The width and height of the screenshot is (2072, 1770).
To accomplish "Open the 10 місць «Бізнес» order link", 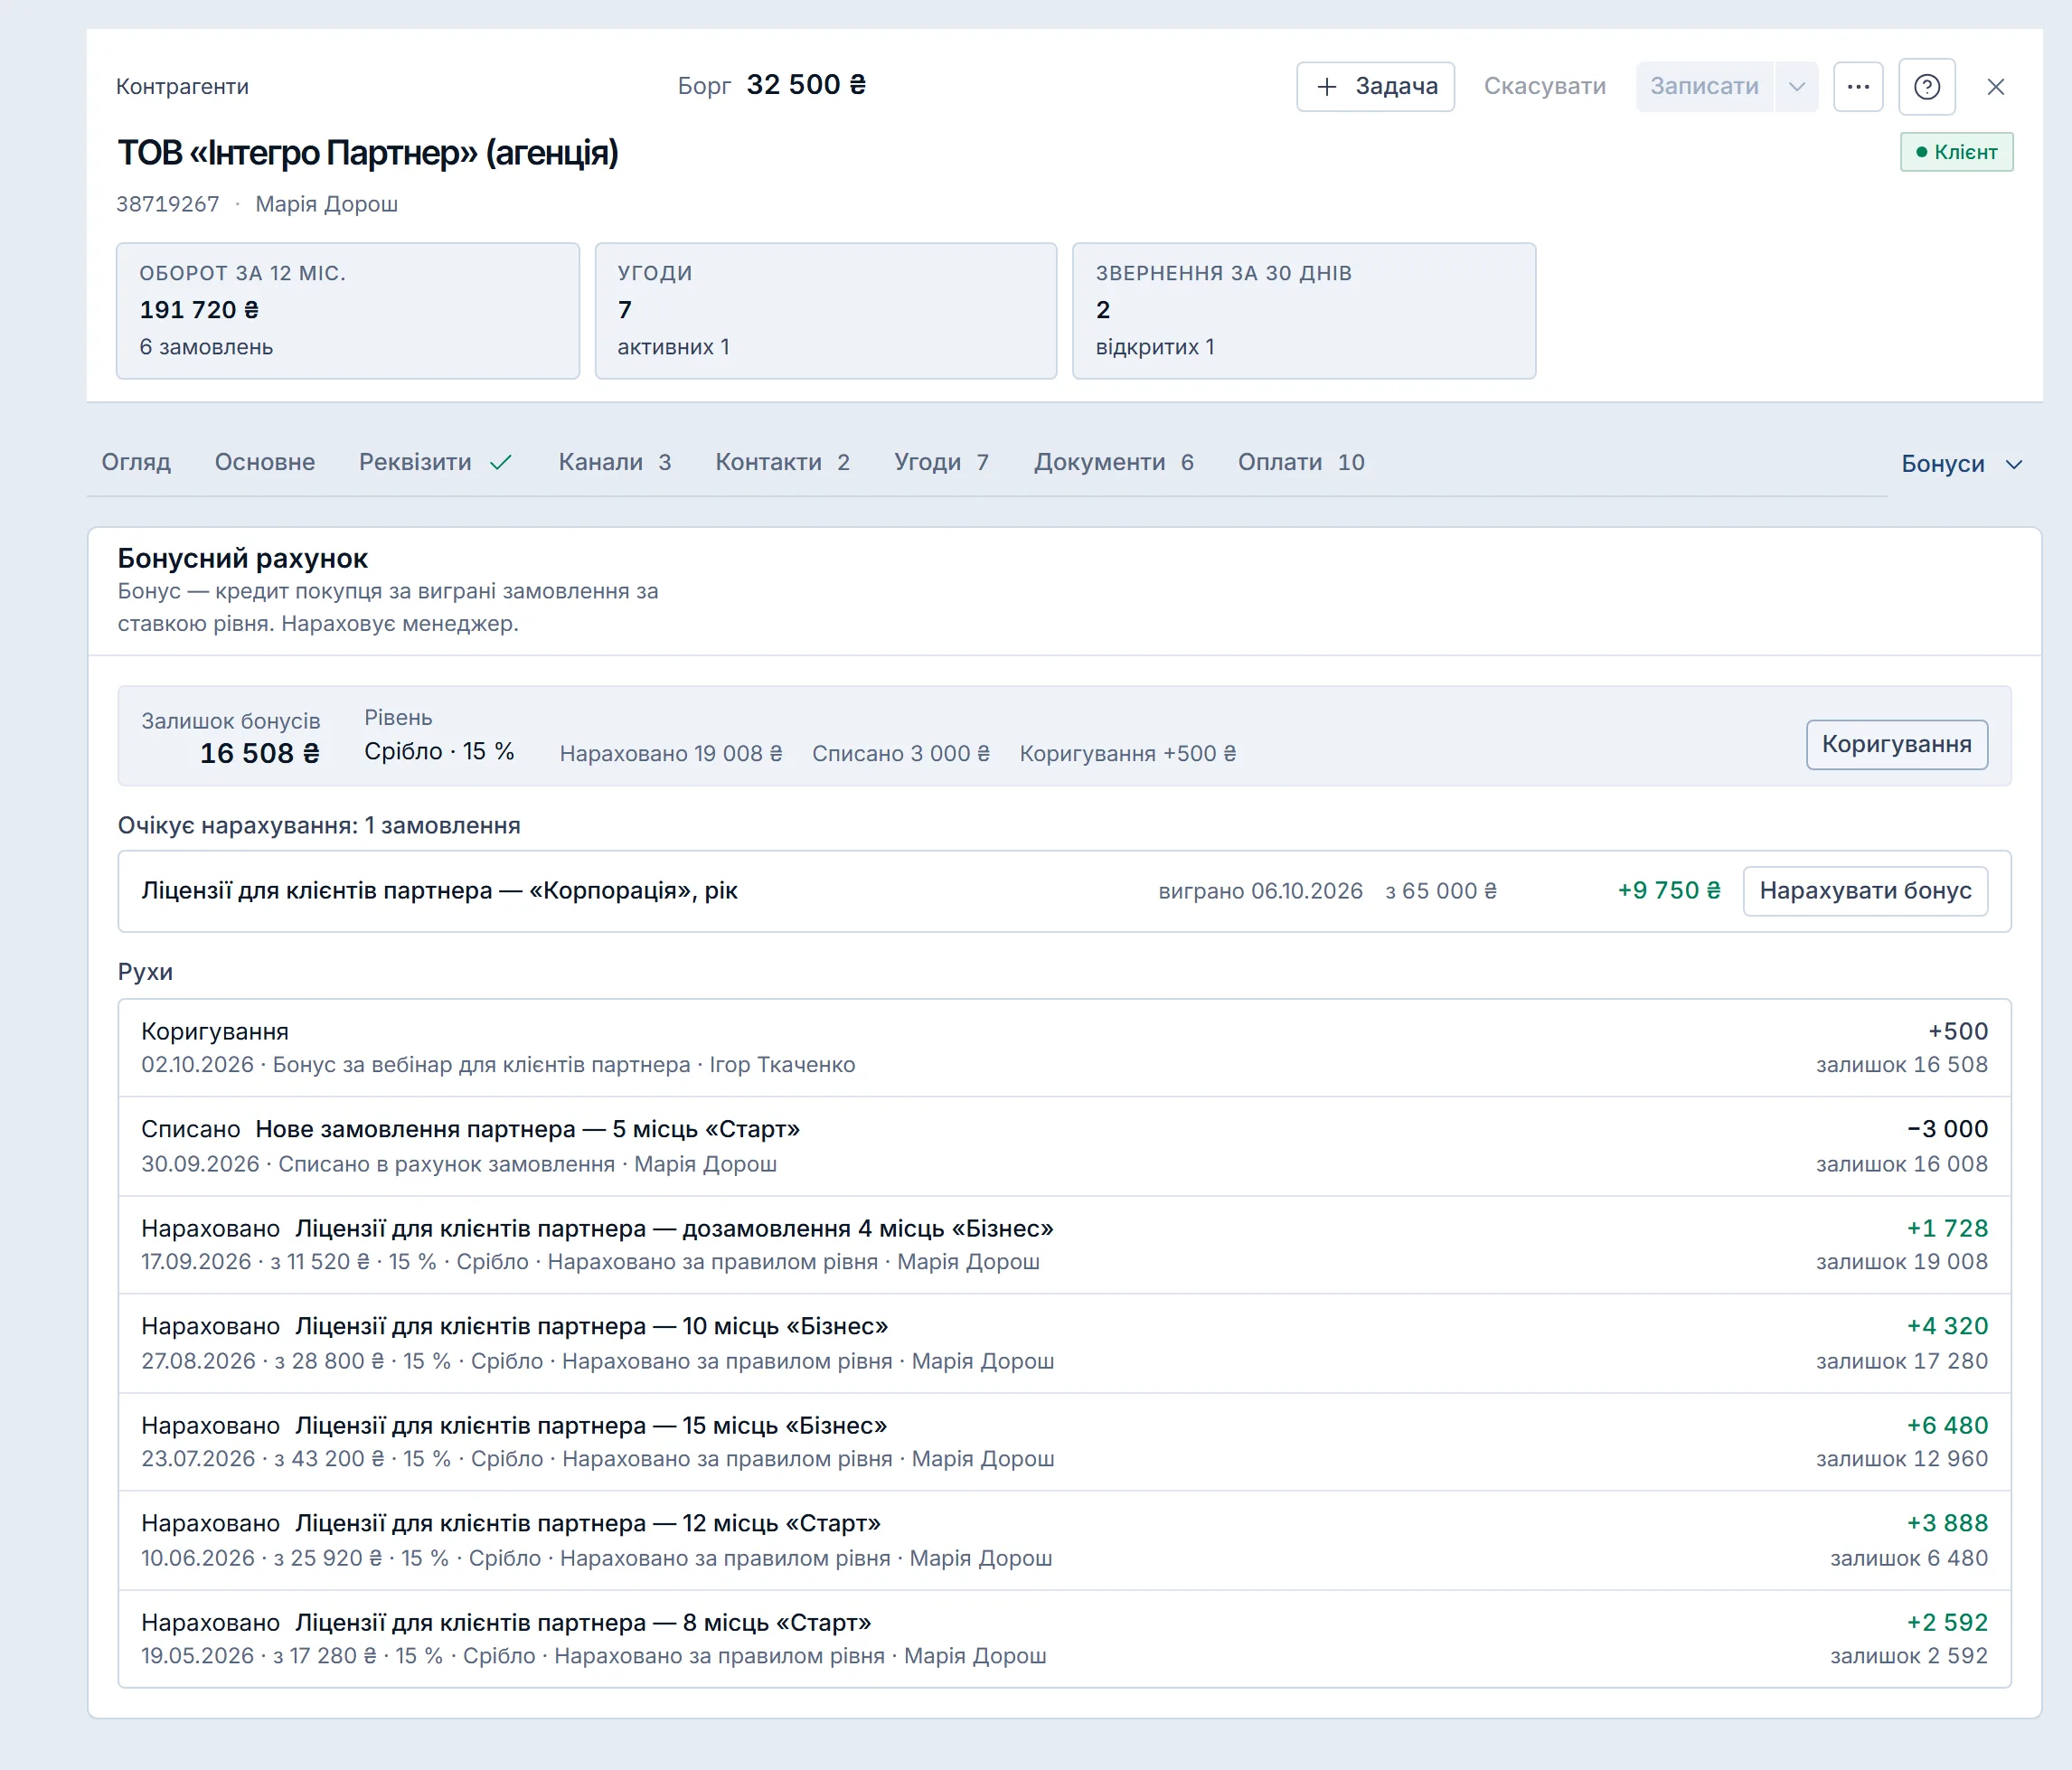I will 592,1326.
